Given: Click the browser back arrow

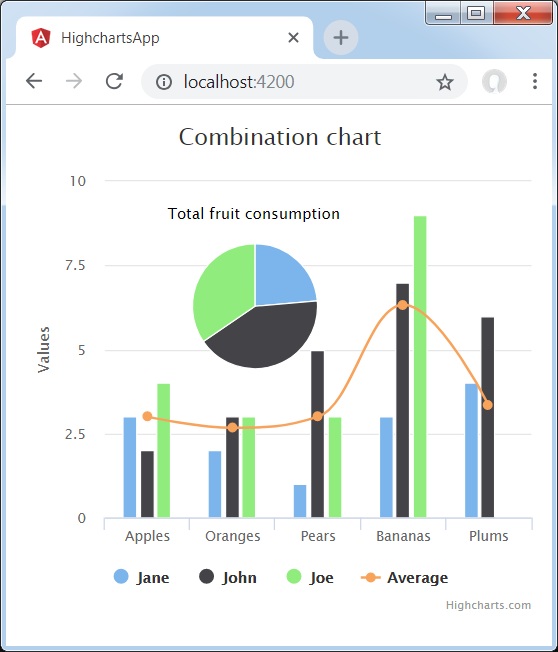Looking at the screenshot, I should pos(34,81).
